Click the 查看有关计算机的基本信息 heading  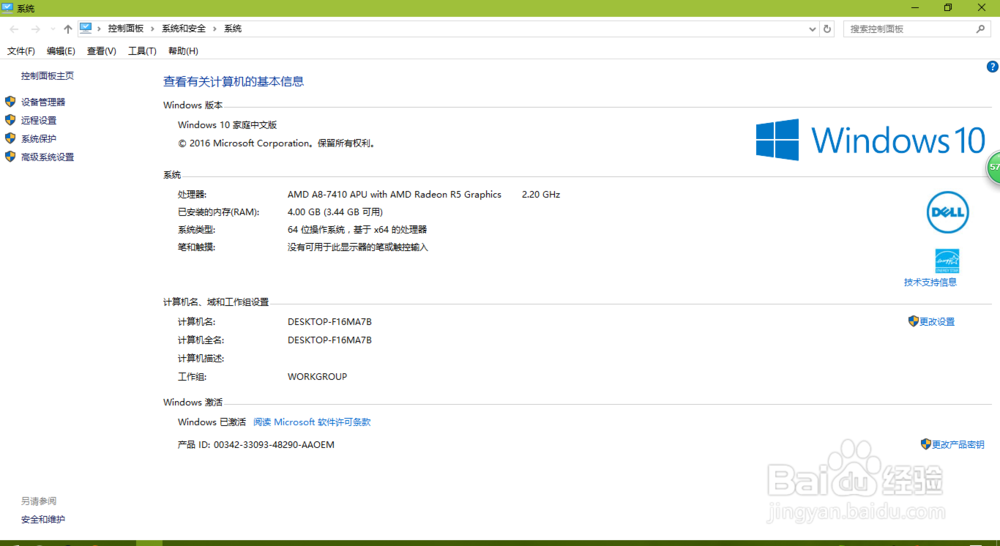pos(233,82)
